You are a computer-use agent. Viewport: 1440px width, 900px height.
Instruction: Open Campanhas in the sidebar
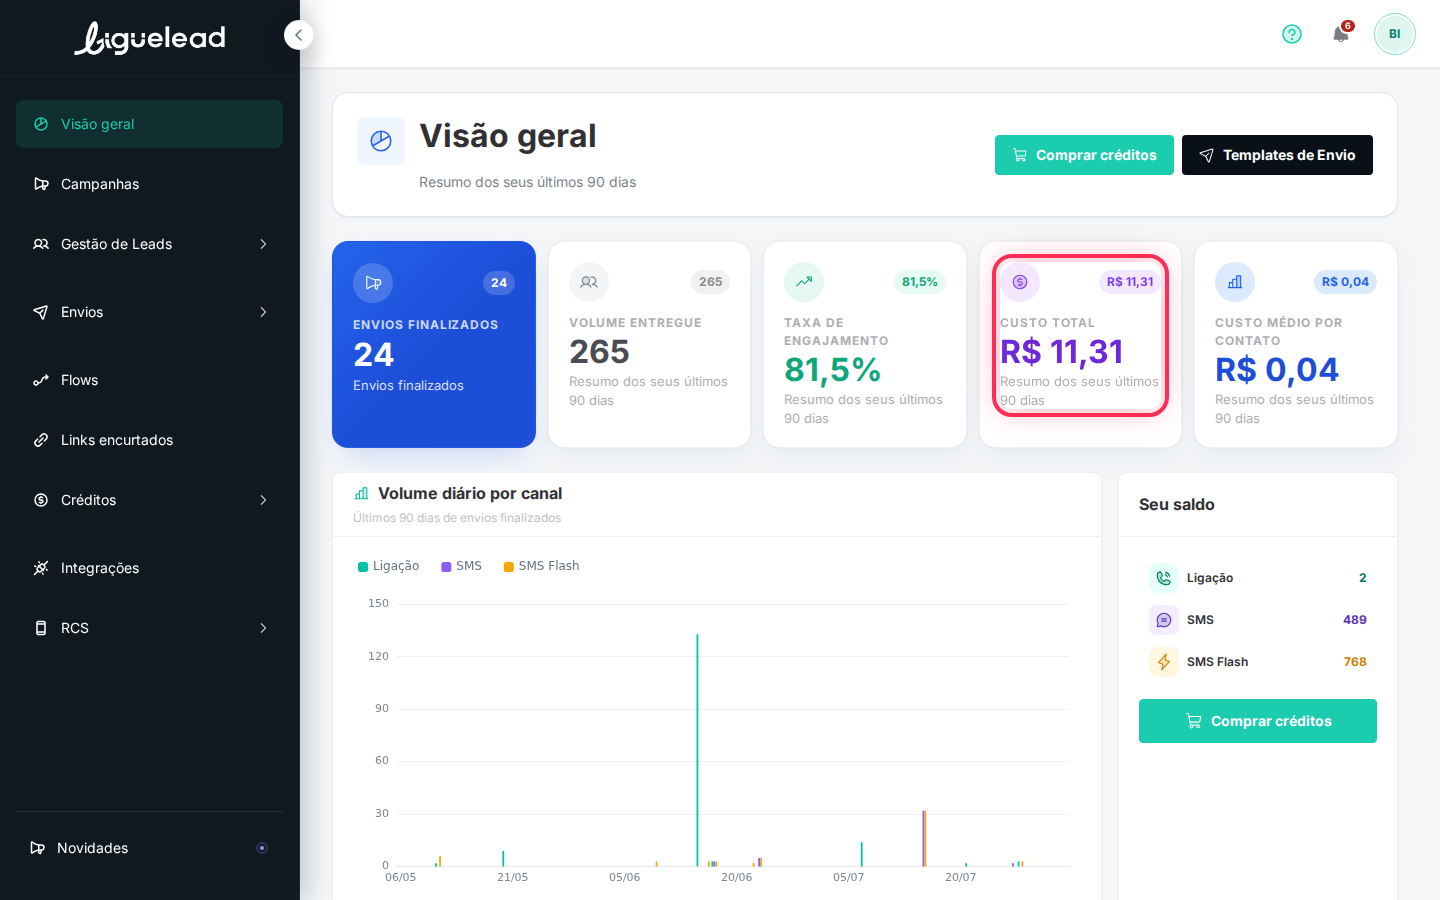click(149, 184)
